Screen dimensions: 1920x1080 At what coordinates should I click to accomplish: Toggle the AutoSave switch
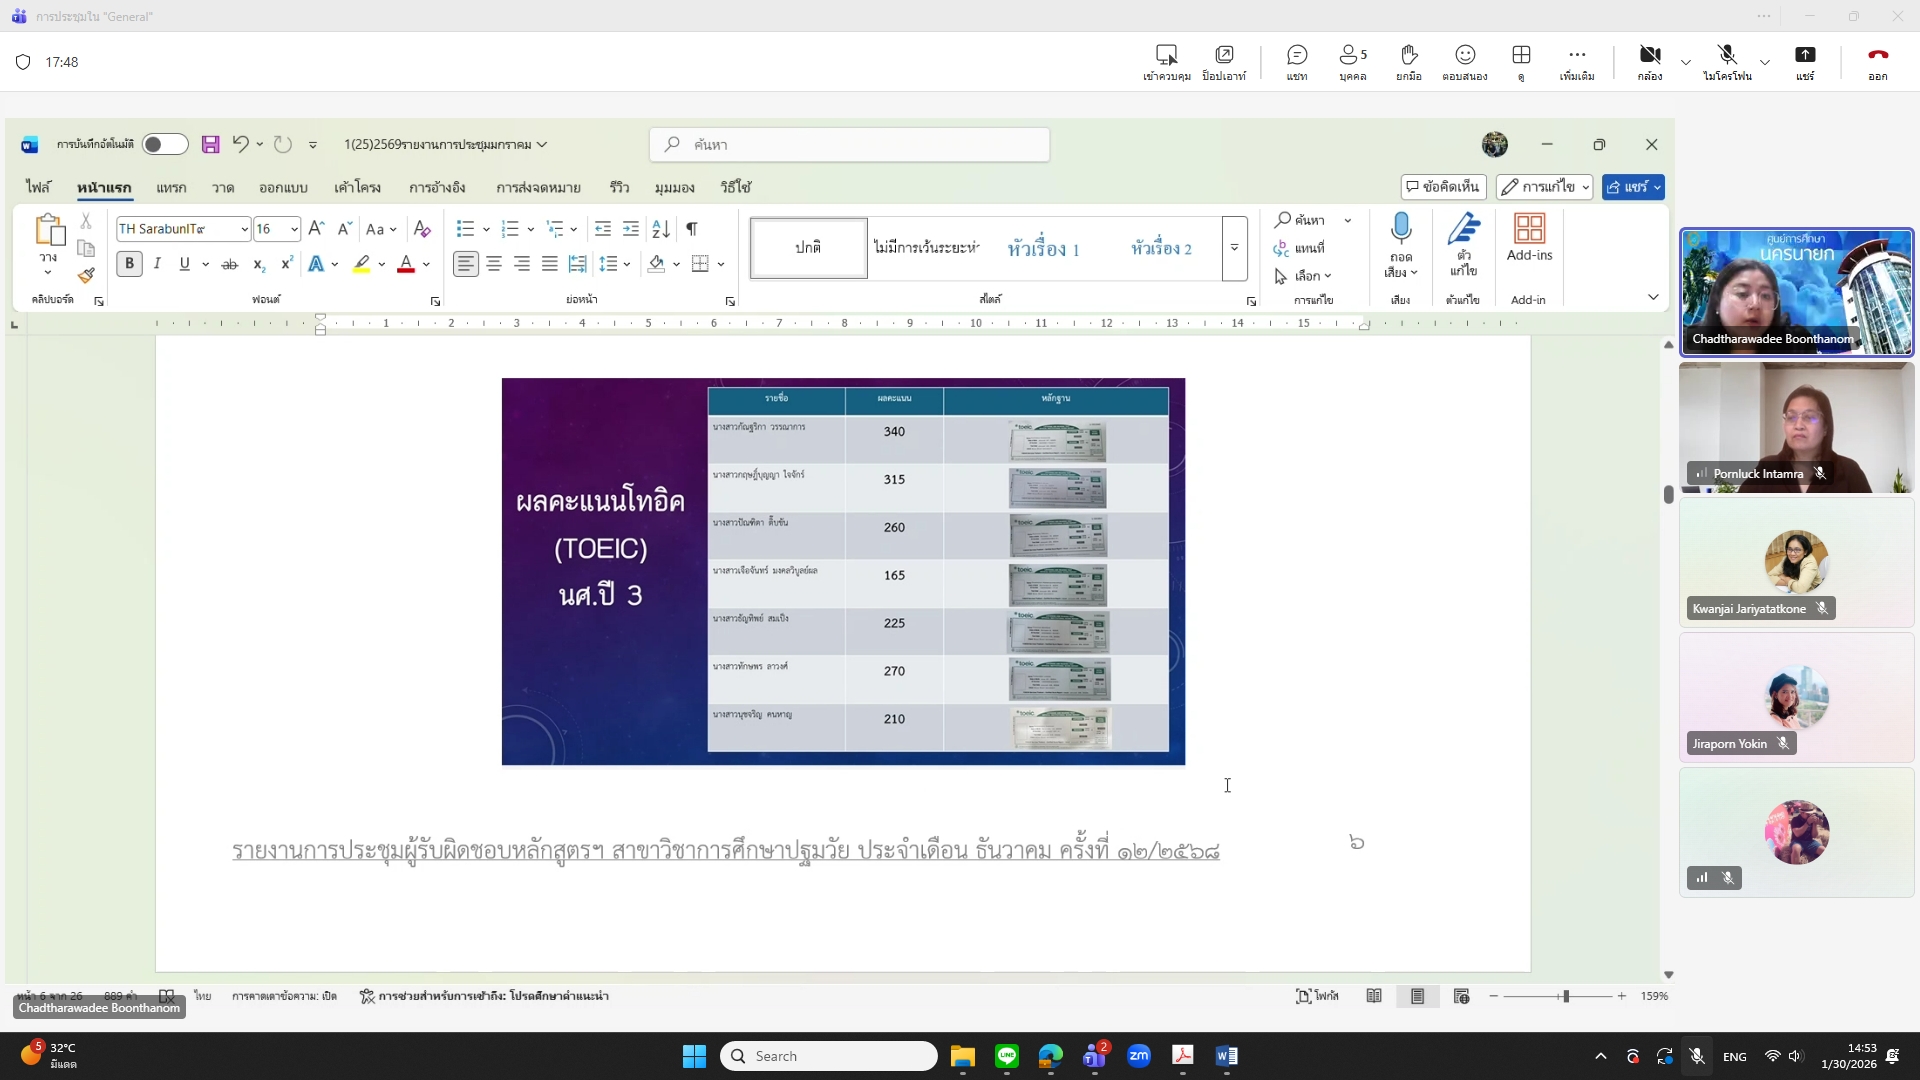164,144
